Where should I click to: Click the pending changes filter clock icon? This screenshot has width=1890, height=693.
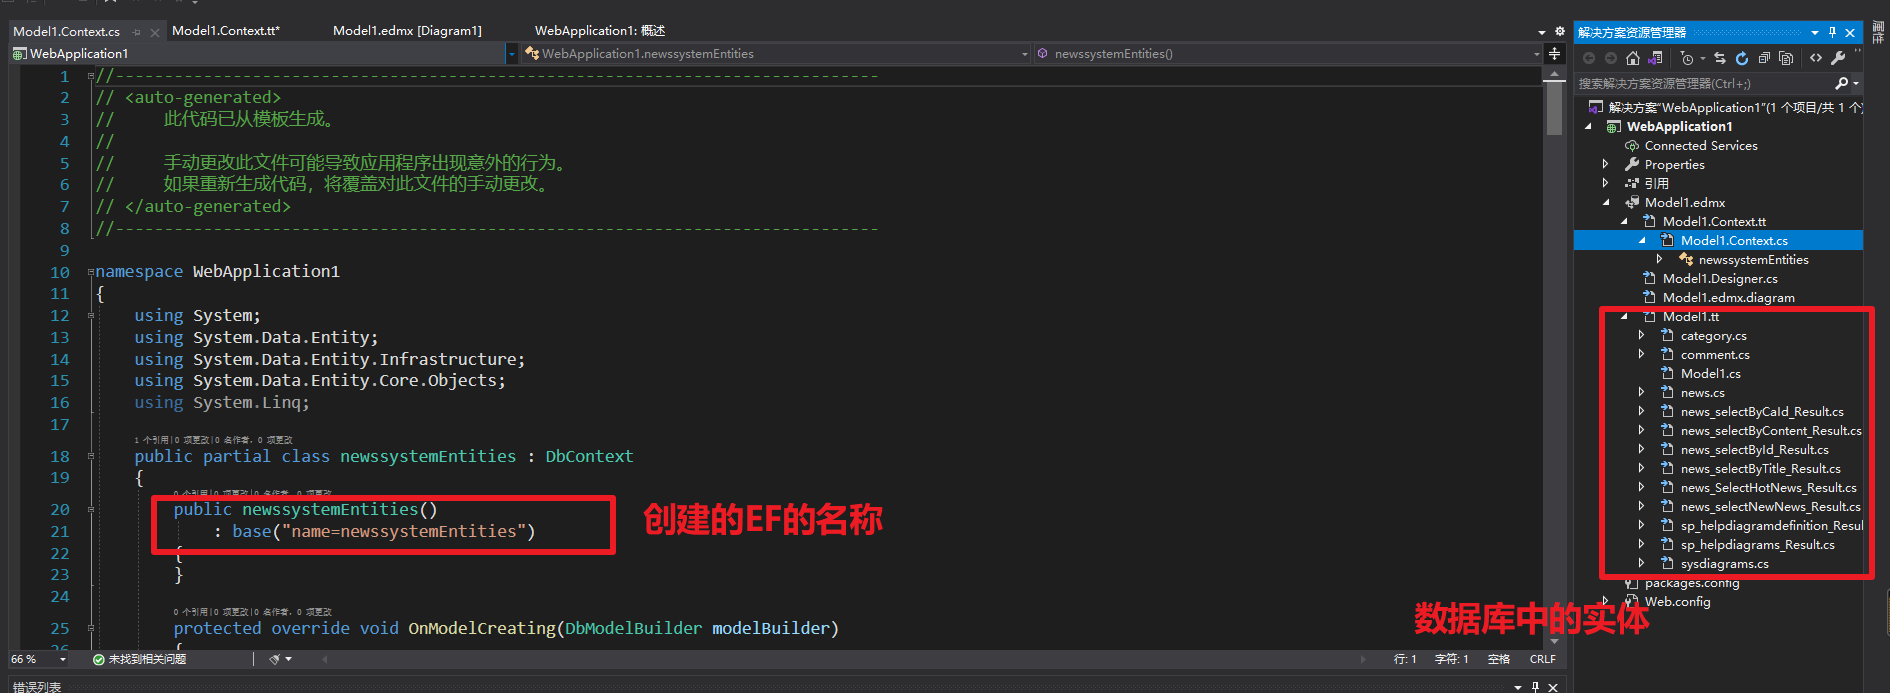pos(1687,58)
